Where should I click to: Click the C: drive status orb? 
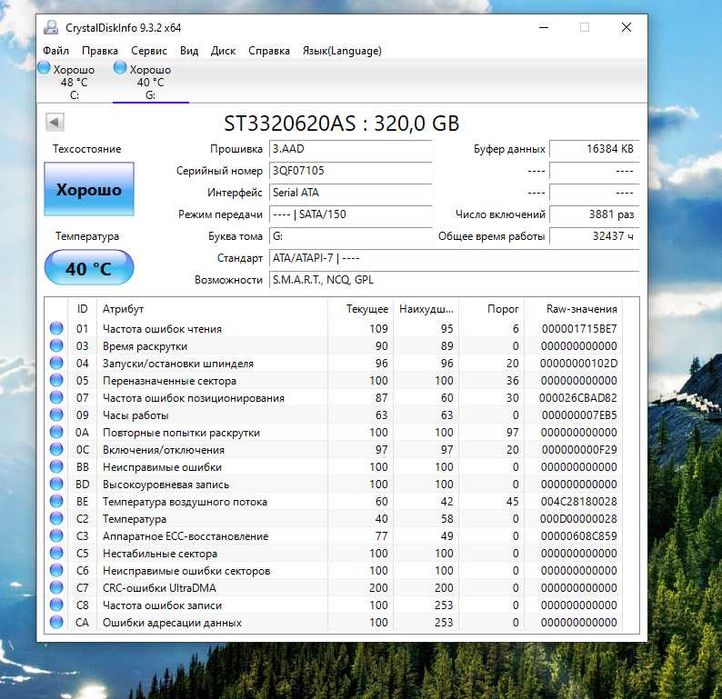44,68
